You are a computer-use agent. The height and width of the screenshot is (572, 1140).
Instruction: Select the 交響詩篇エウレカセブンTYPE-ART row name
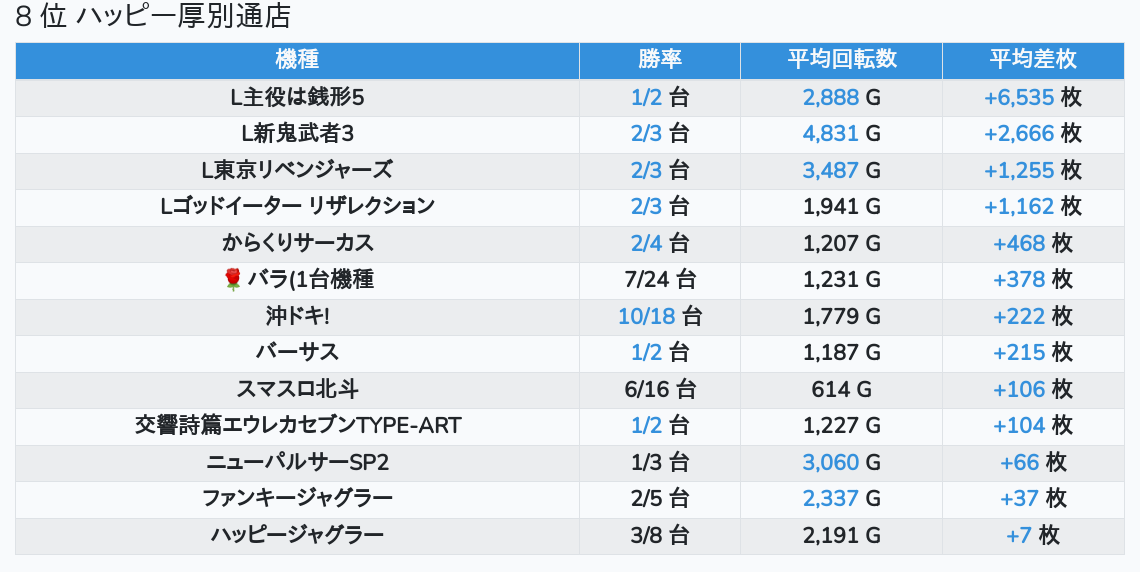coord(297,425)
